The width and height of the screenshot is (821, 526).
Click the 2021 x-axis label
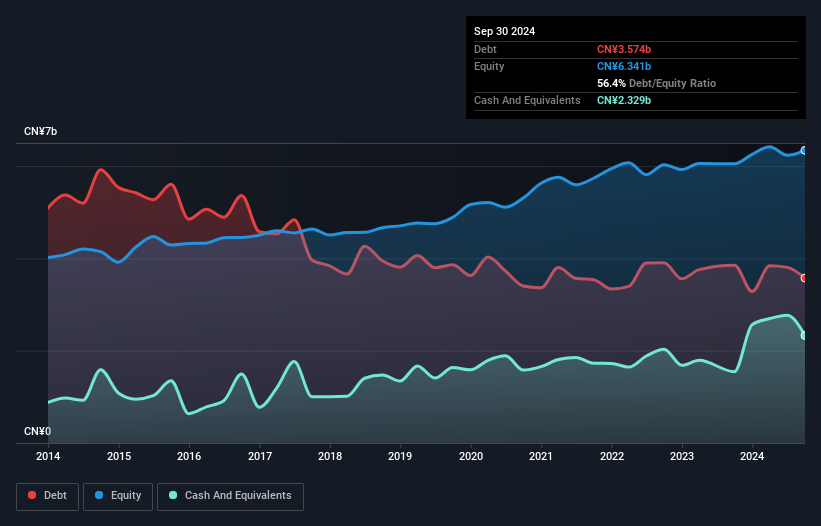tap(541, 456)
